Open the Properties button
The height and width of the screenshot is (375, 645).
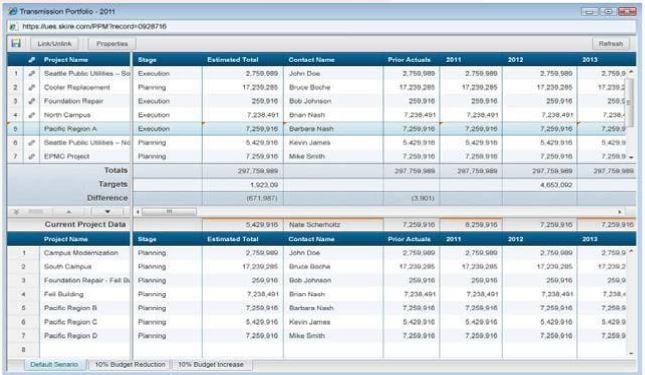[112, 44]
